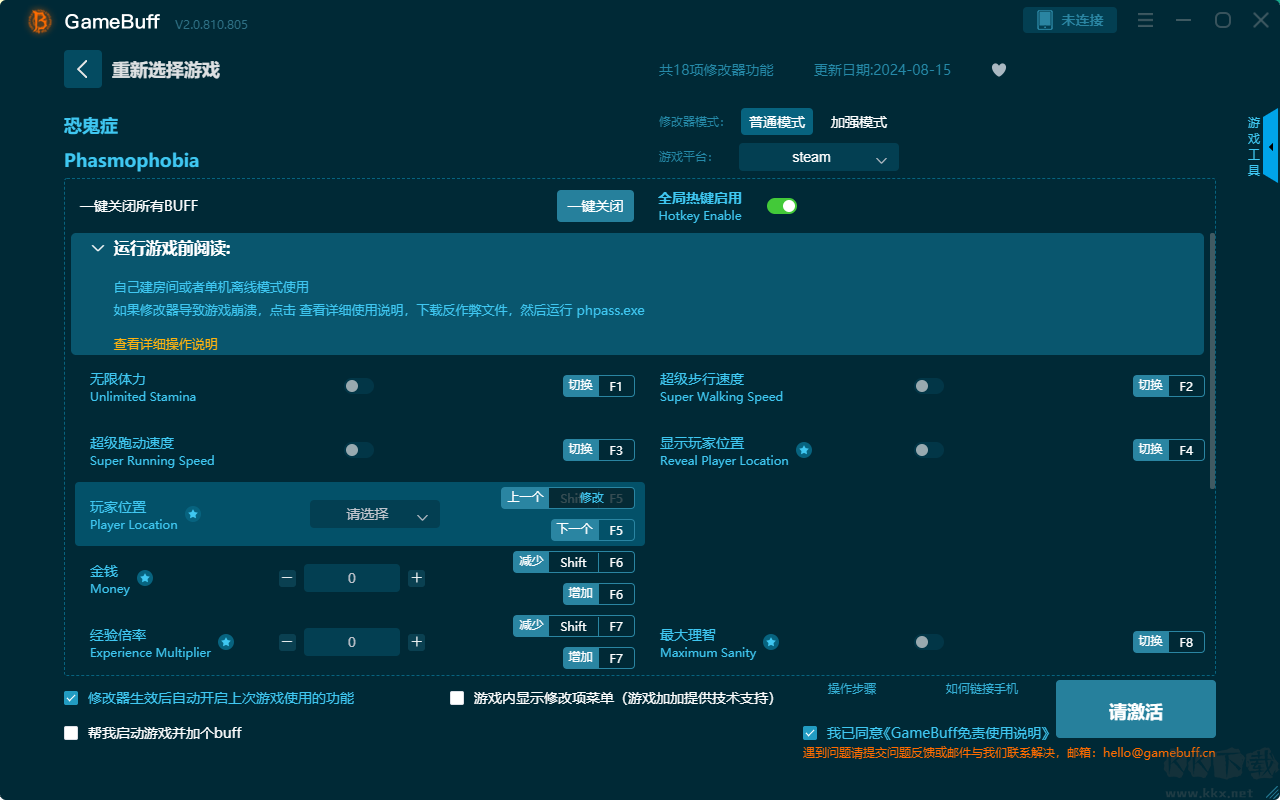
Task: Open the steam platform dropdown
Action: click(818, 157)
